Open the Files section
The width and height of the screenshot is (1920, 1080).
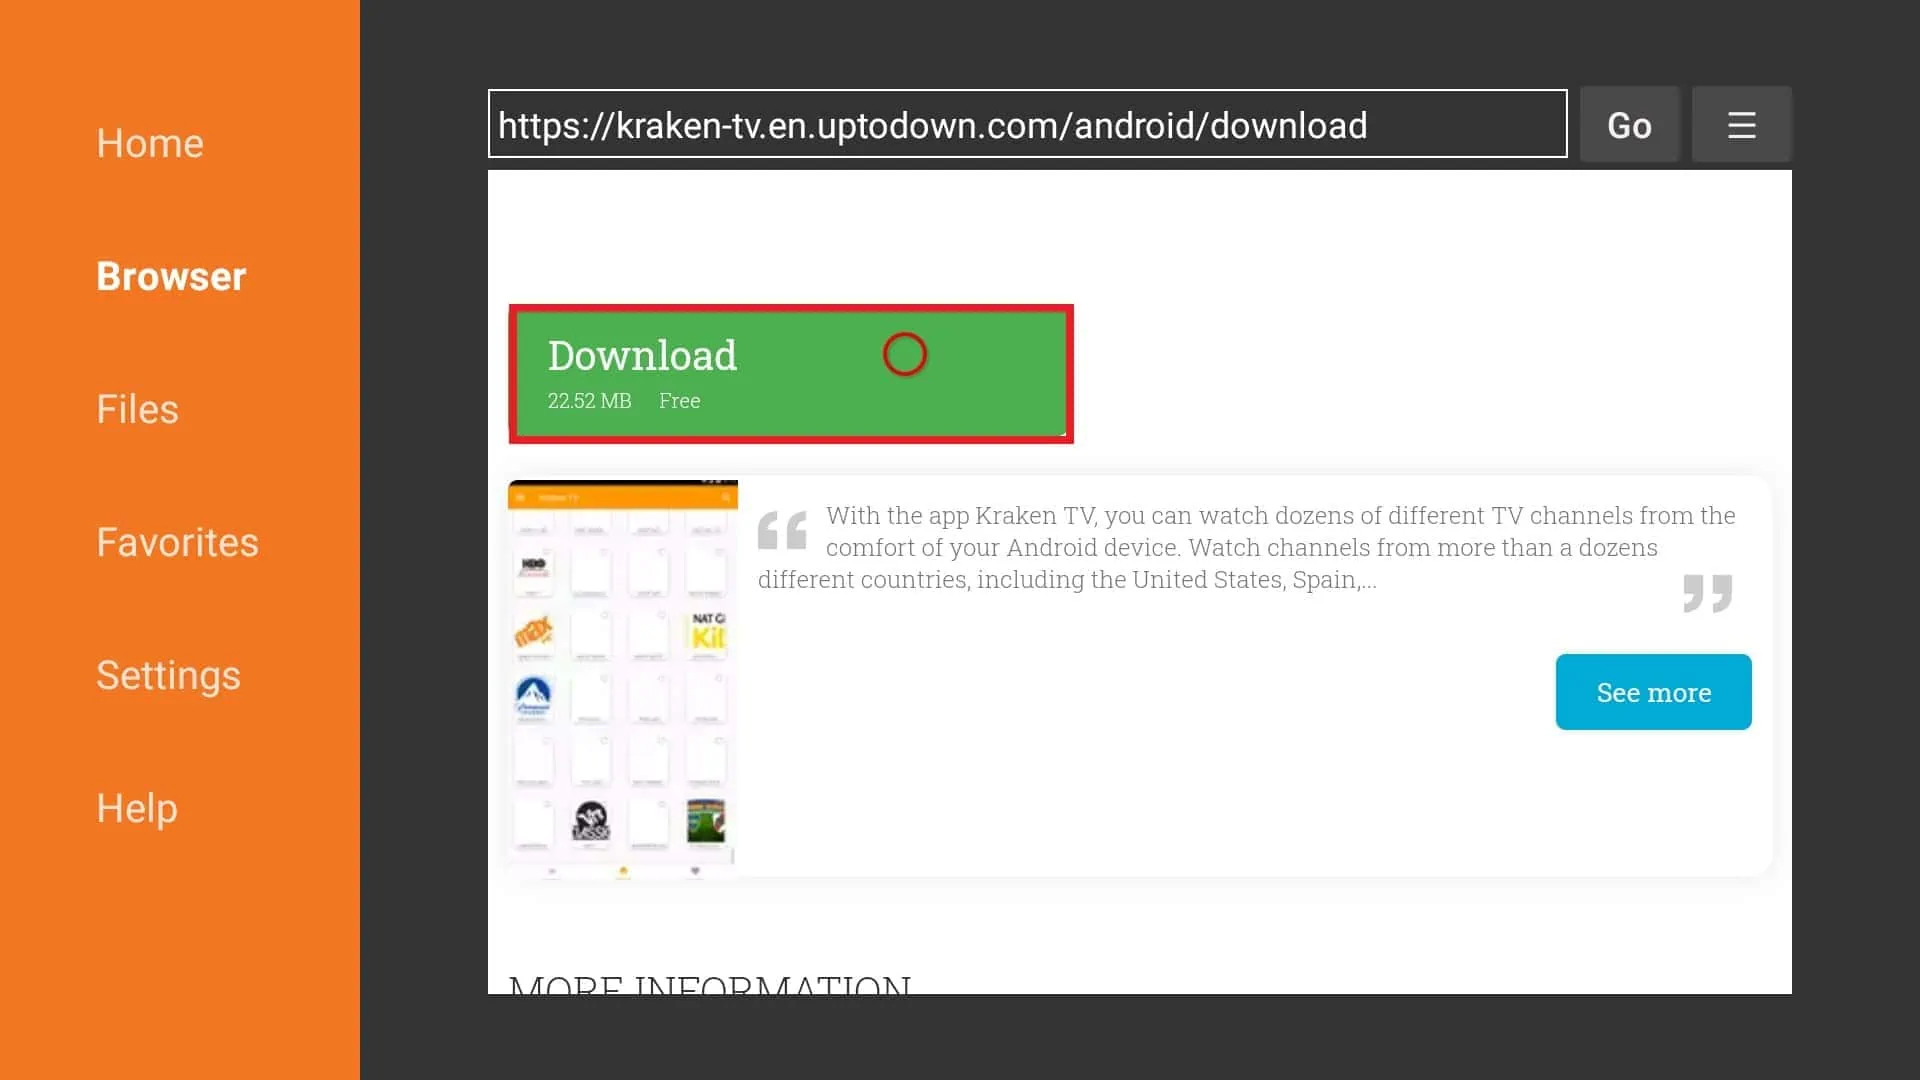click(x=137, y=409)
